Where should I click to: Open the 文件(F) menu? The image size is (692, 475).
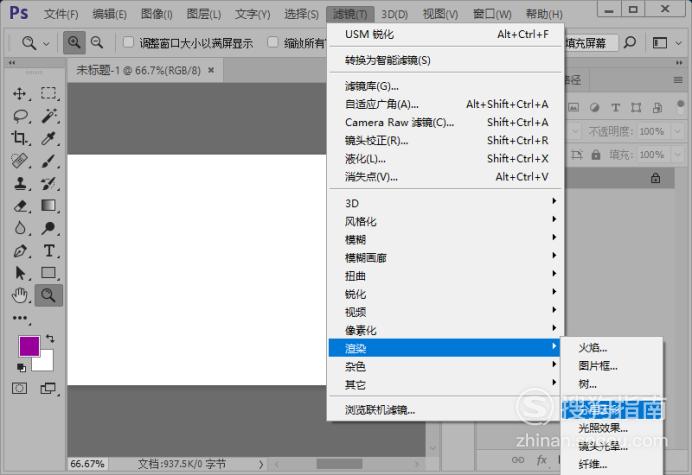tap(61, 14)
